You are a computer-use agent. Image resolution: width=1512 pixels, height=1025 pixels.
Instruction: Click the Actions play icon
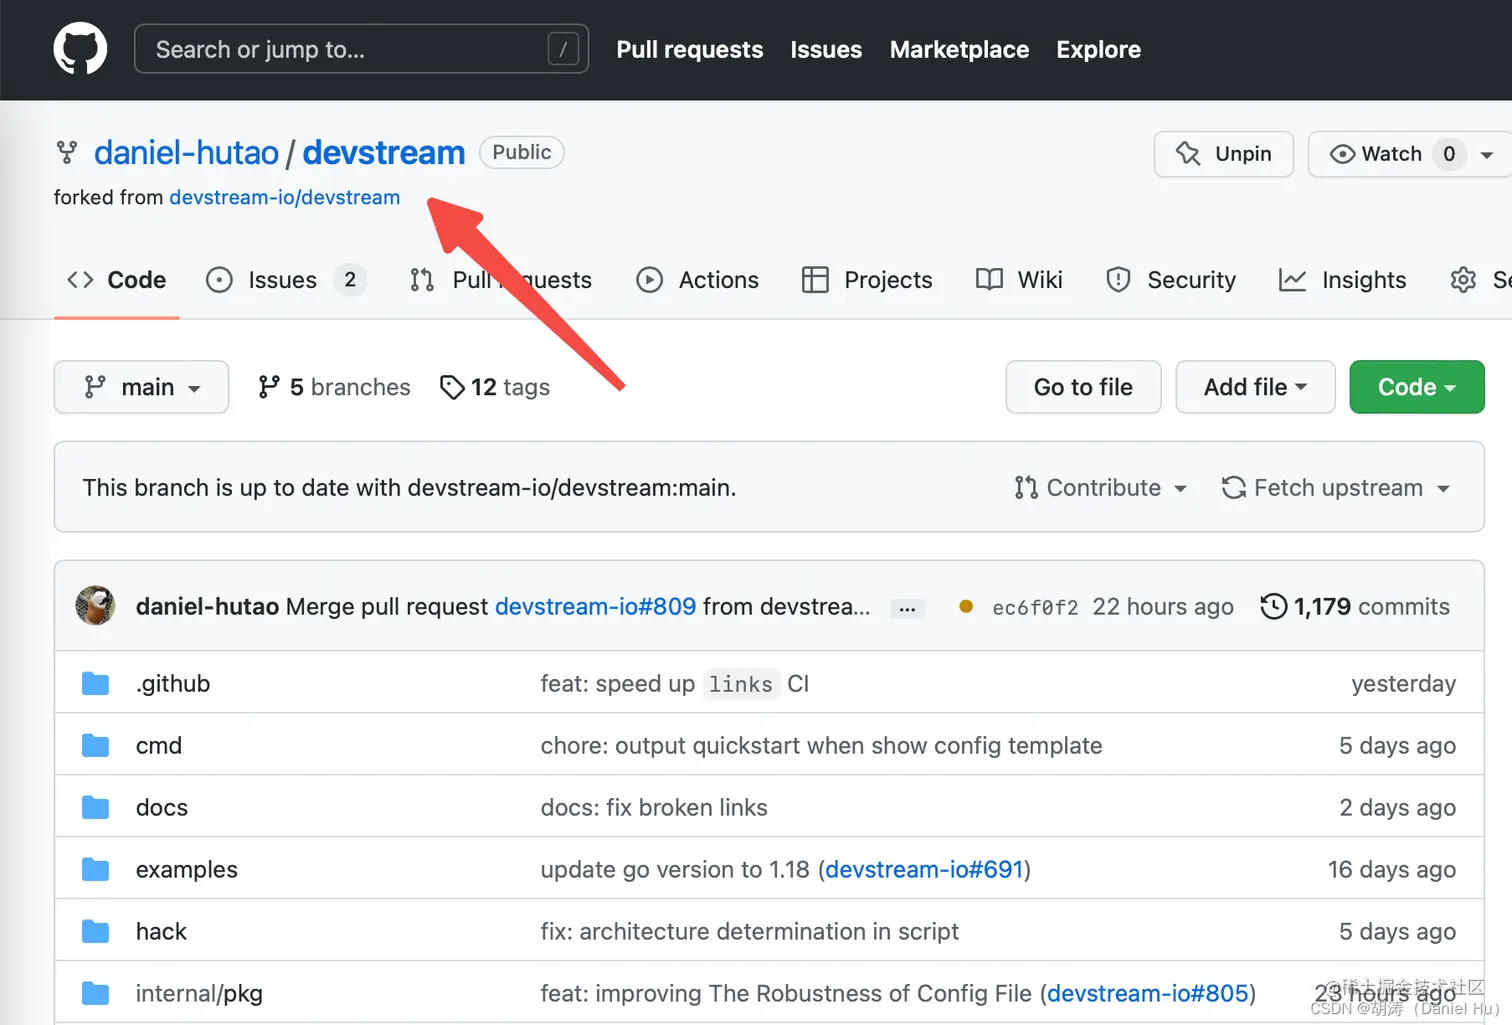[650, 280]
